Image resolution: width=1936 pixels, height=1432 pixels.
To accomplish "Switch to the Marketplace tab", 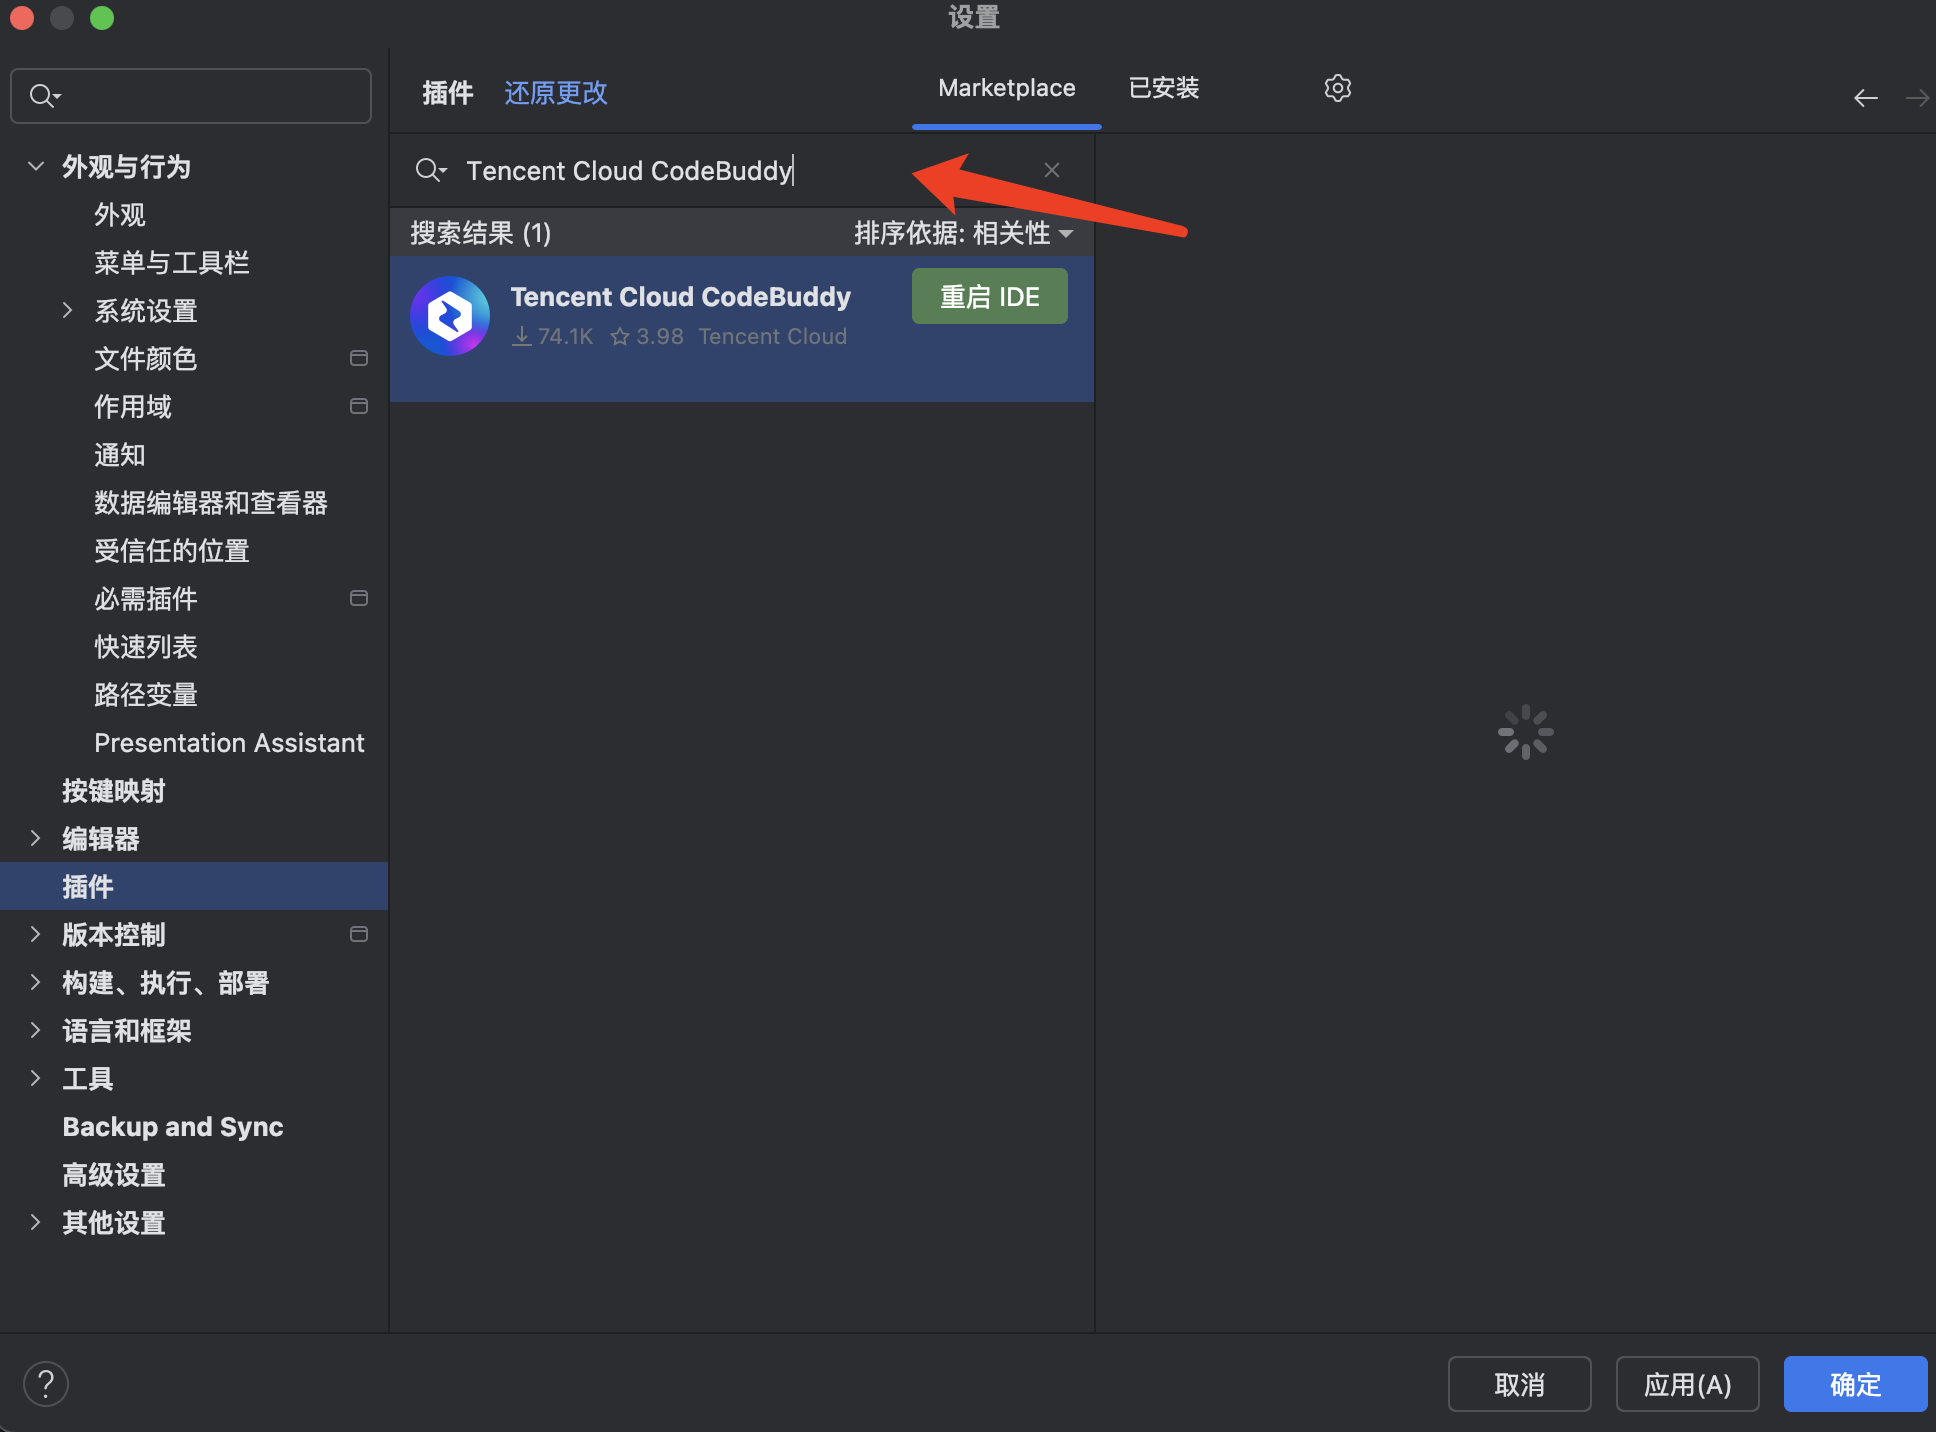I will coord(1006,88).
